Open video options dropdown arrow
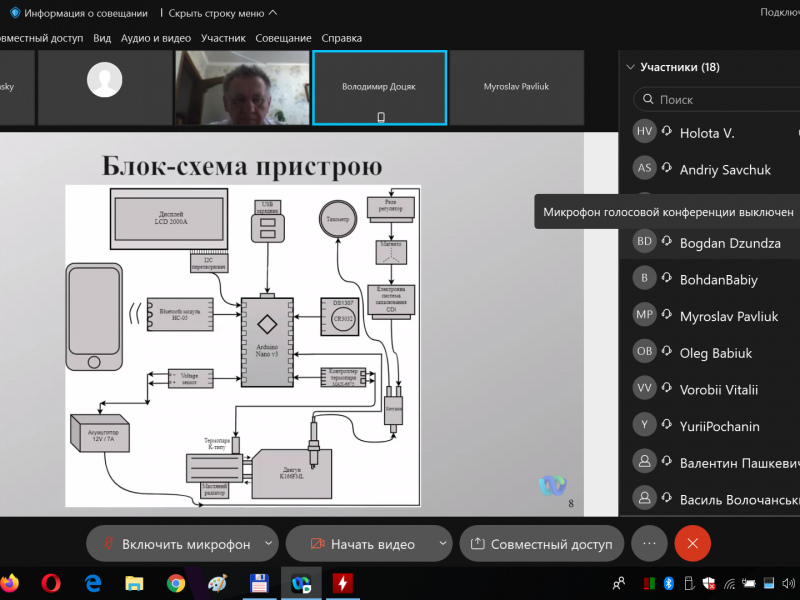This screenshot has width=800, height=600. pyautogui.click(x=443, y=544)
